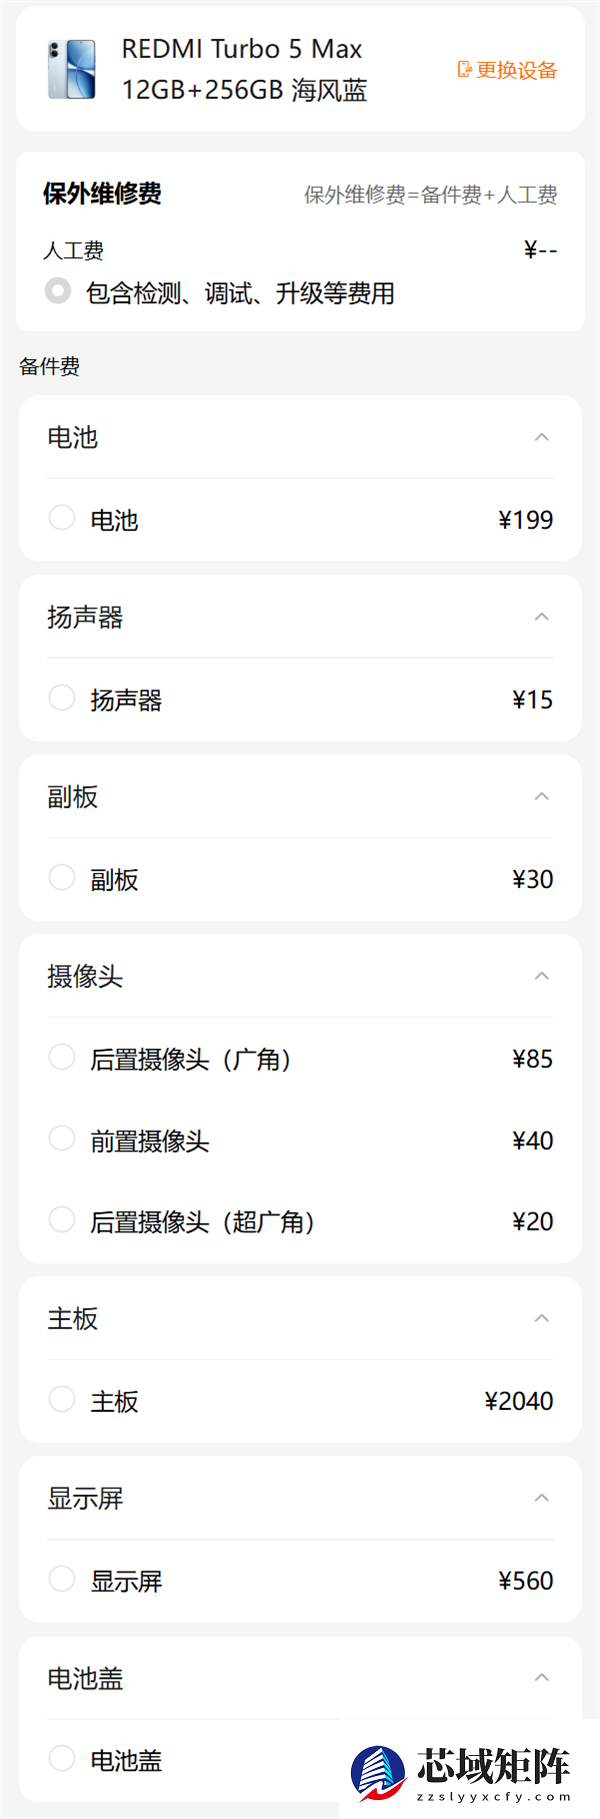
Task: Collapse the 主板 section
Action: [x=541, y=1318]
